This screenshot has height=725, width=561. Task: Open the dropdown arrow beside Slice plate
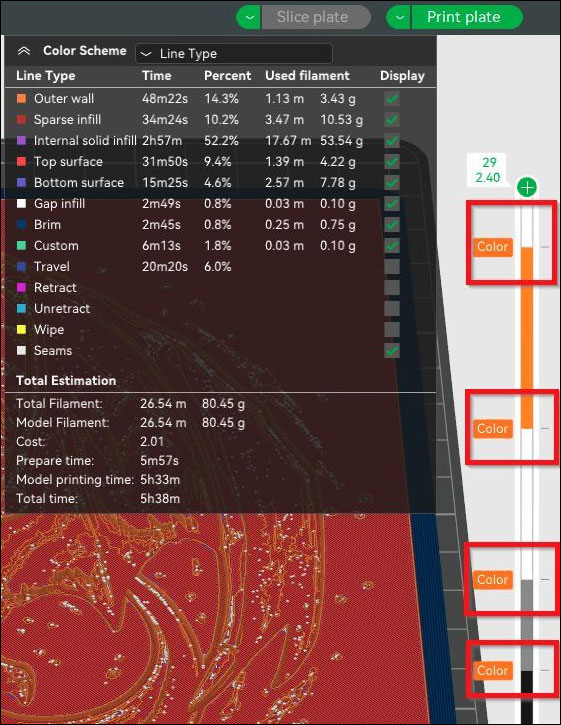coord(249,18)
